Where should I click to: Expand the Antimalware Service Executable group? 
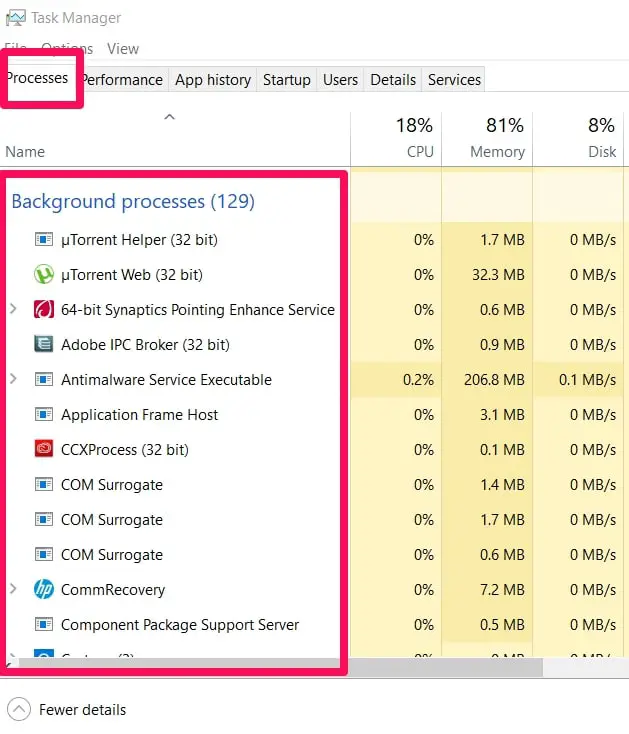(14, 379)
